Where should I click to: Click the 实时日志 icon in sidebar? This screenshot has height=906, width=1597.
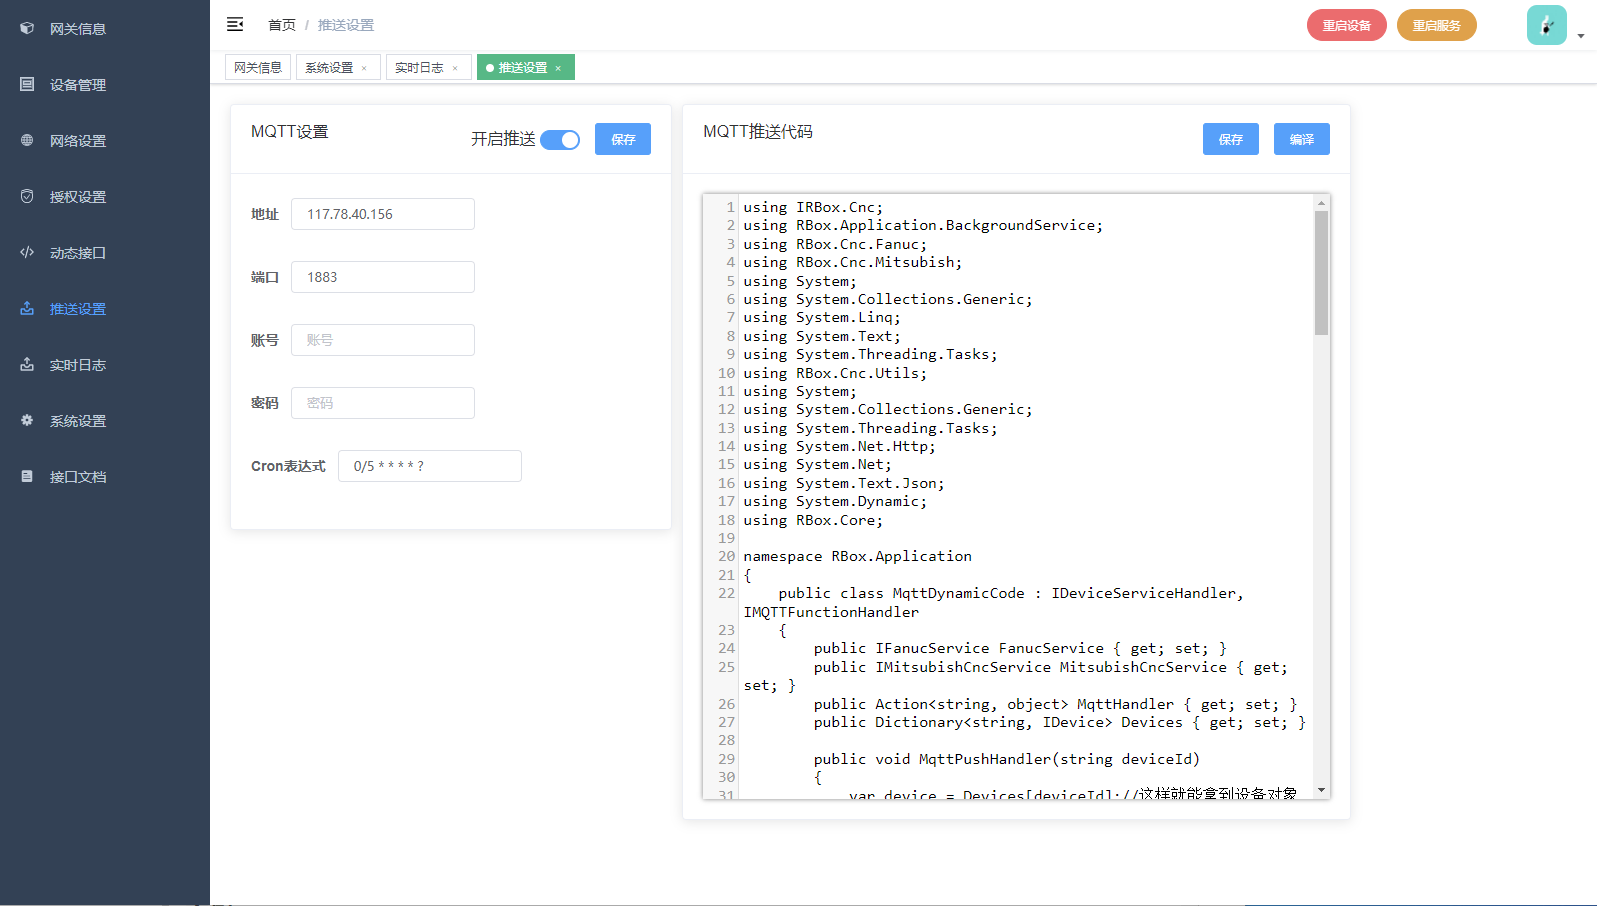pyautogui.click(x=27, y=365)
